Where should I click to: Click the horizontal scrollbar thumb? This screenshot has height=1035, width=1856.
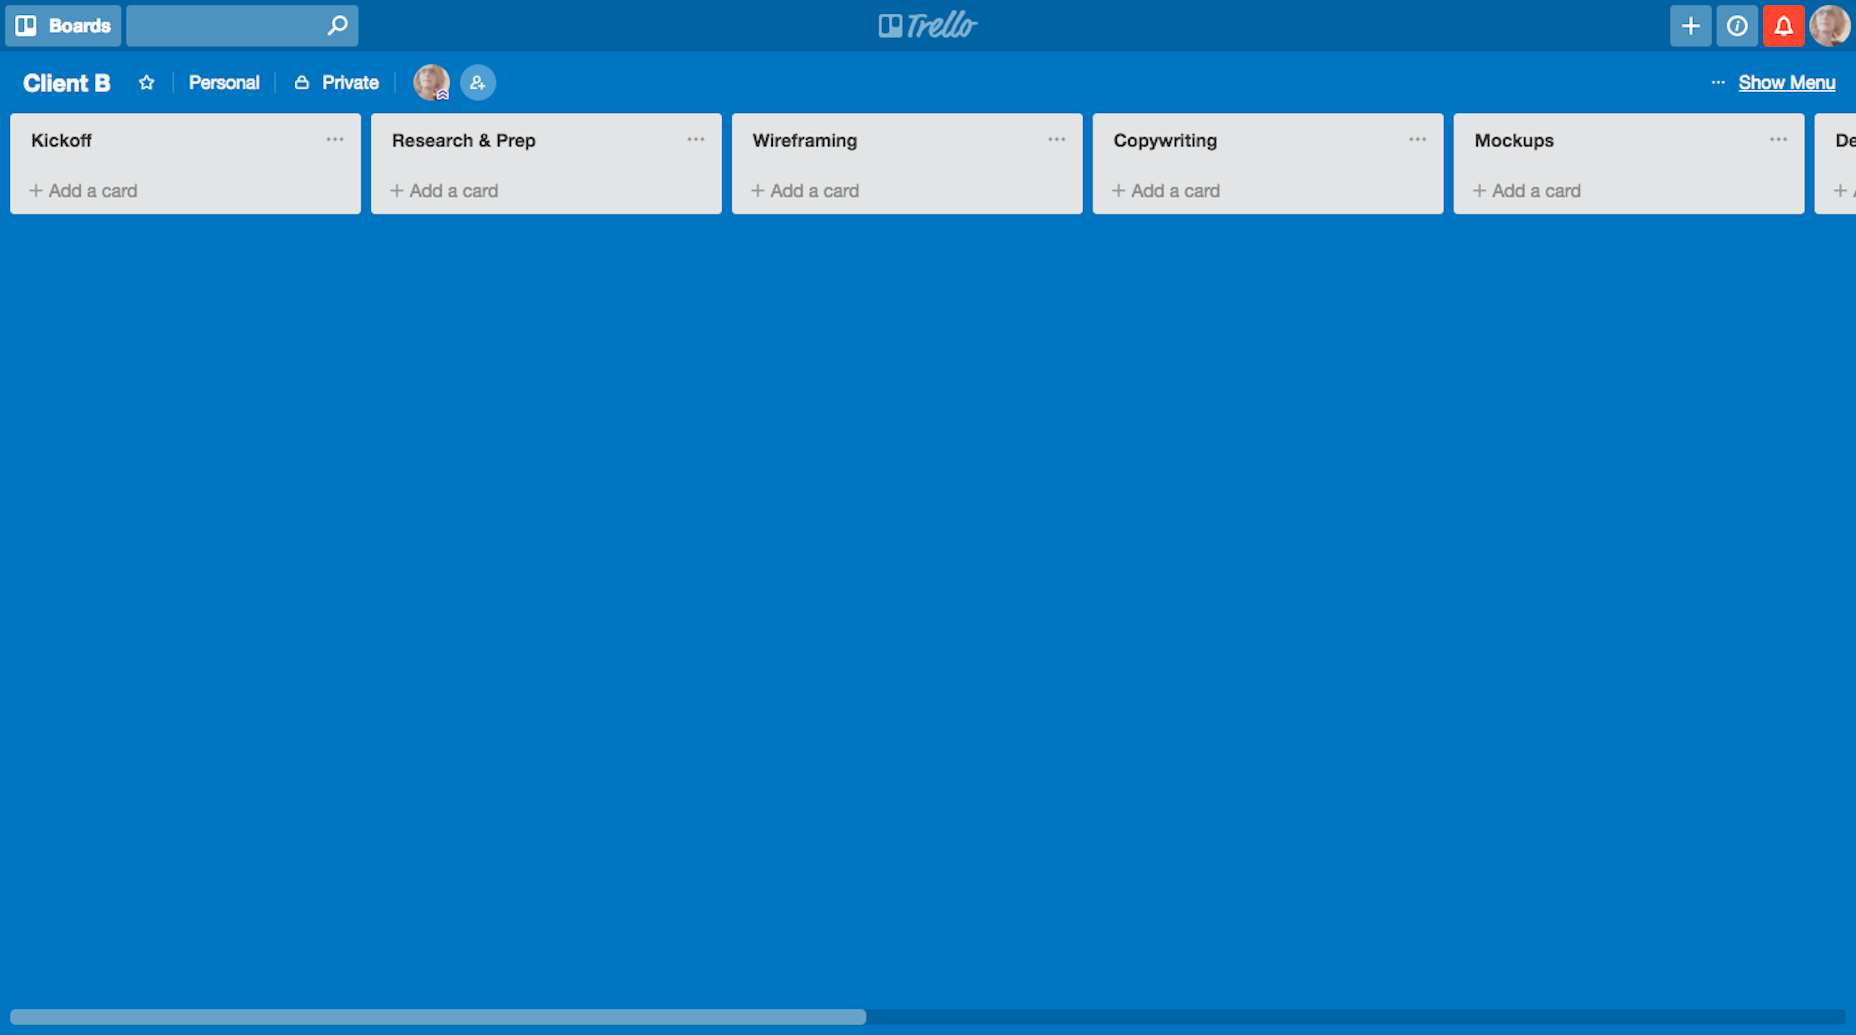438,1017
